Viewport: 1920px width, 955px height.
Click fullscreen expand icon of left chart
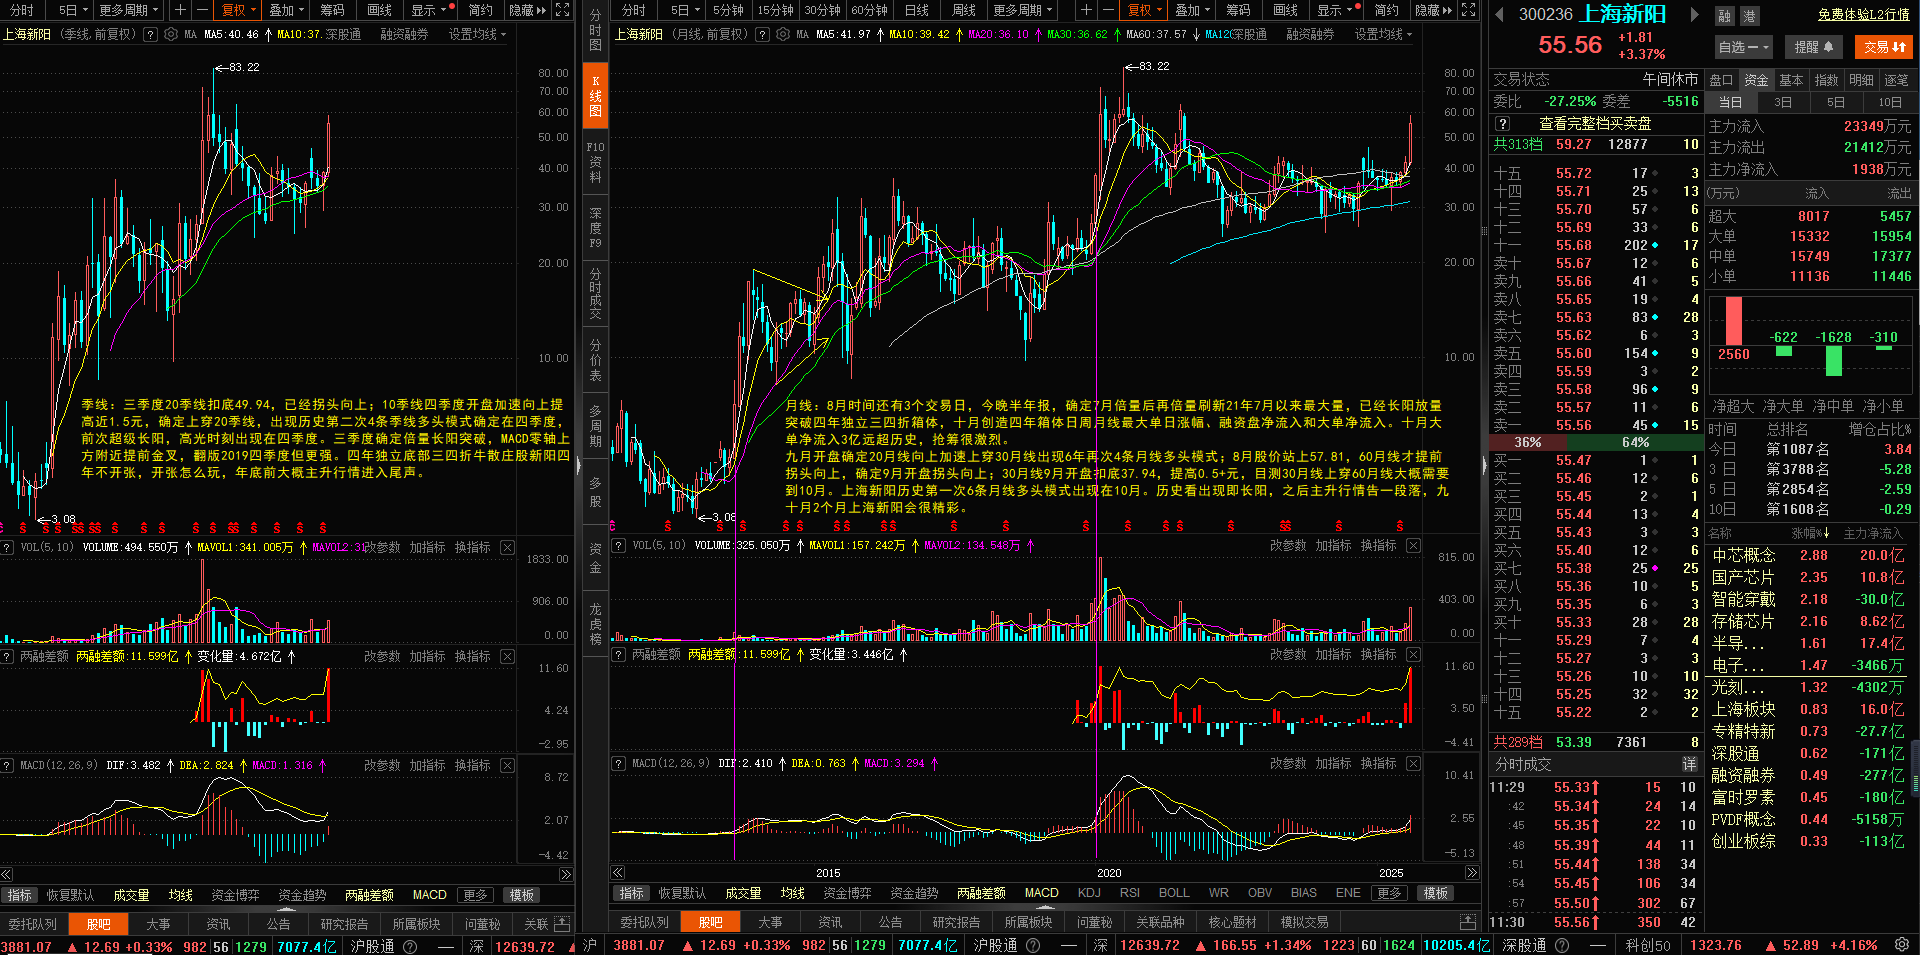pos(563,10)
